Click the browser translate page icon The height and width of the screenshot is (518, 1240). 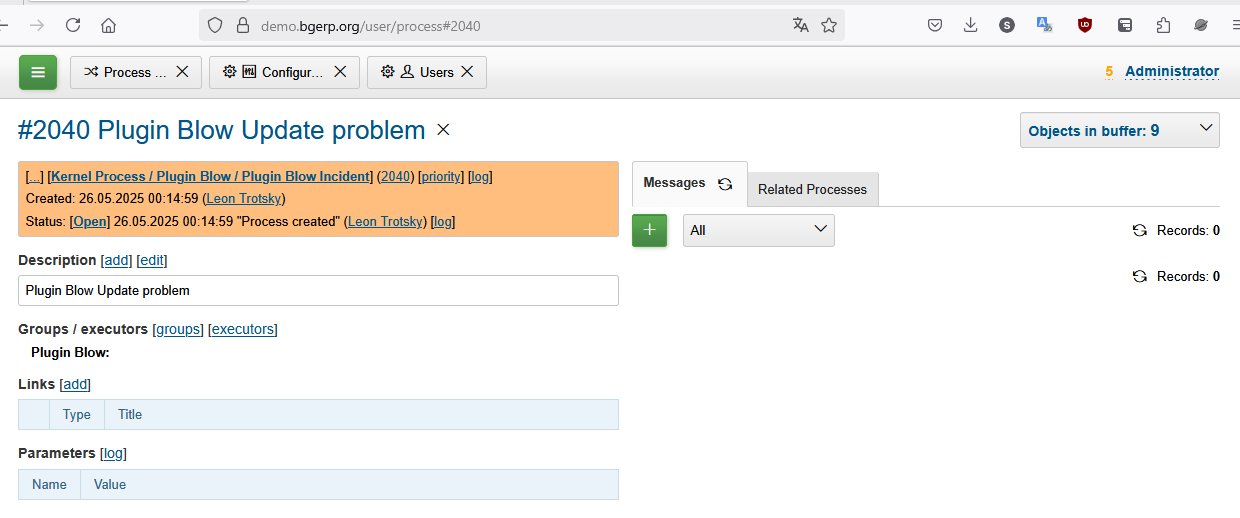[800, 26]
